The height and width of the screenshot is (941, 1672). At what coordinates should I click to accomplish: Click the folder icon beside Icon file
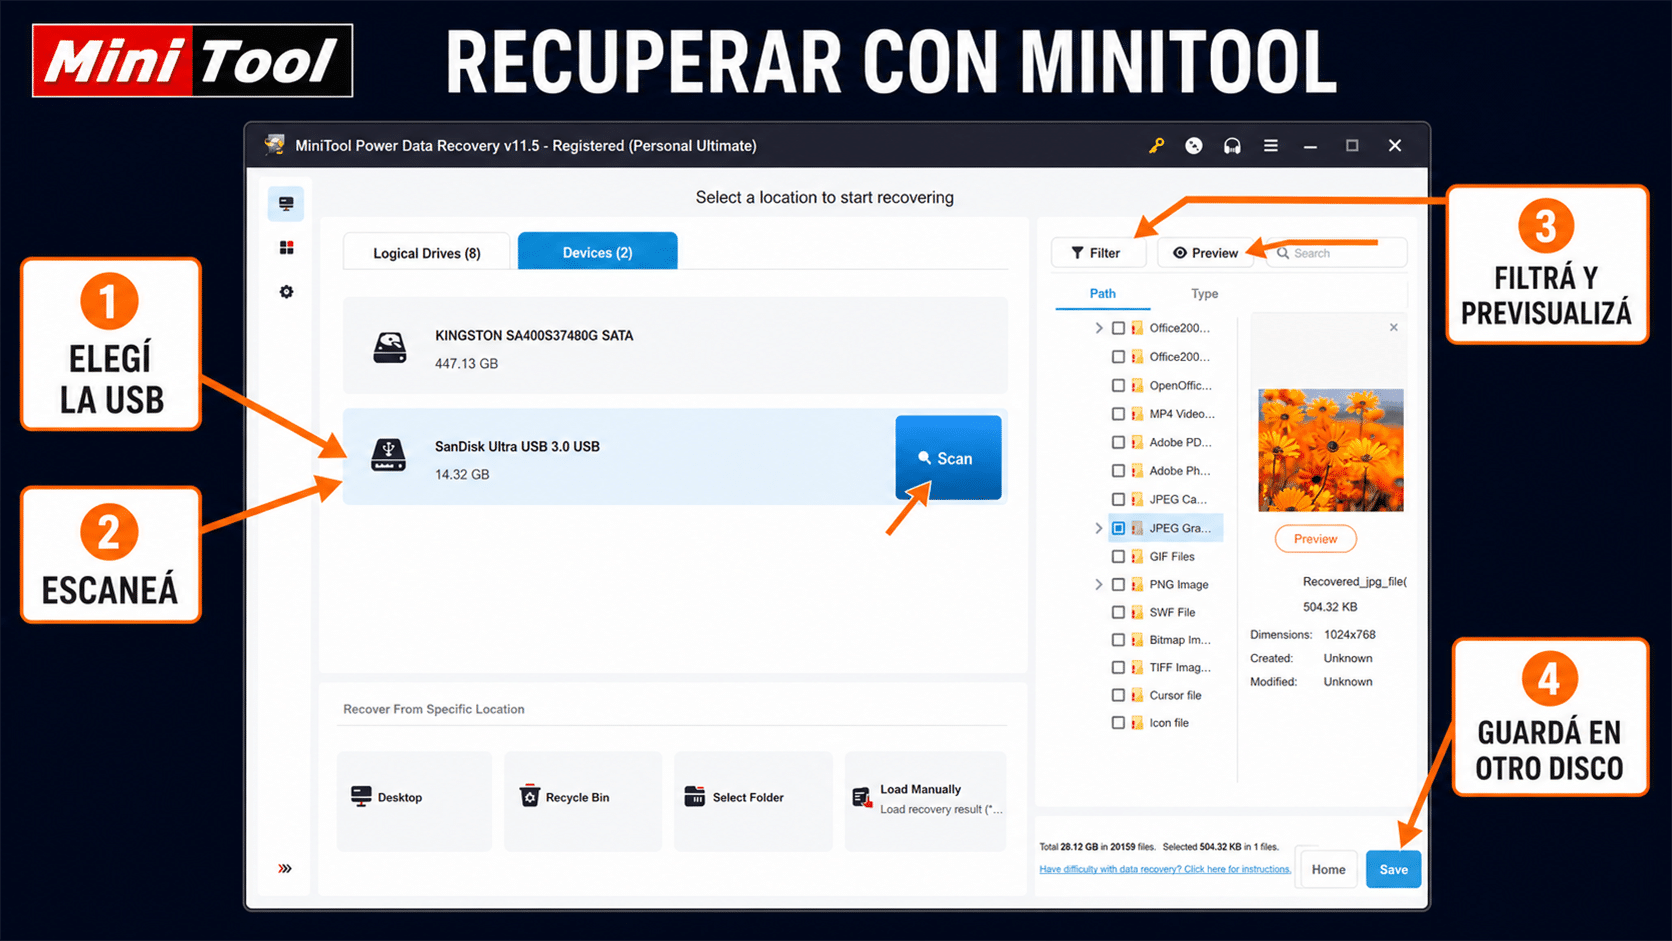(1137, 723)
